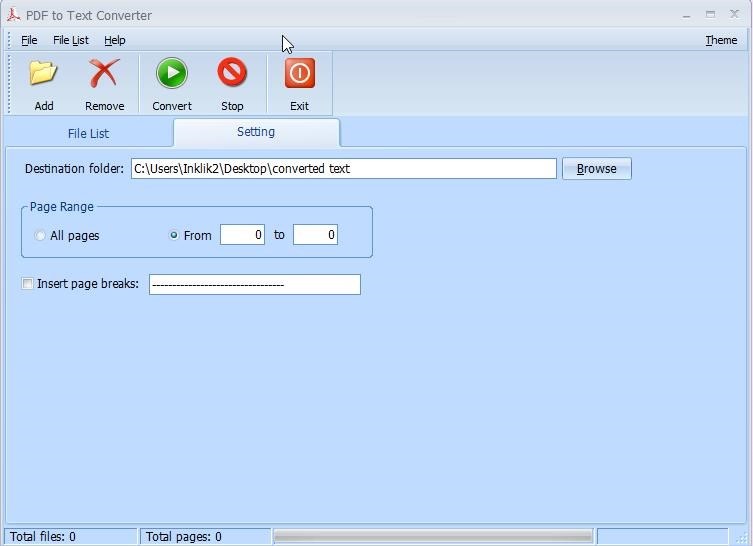Screen dimensions: 753x546
Task: Click the Exit power icon
Action: [299, 74]
